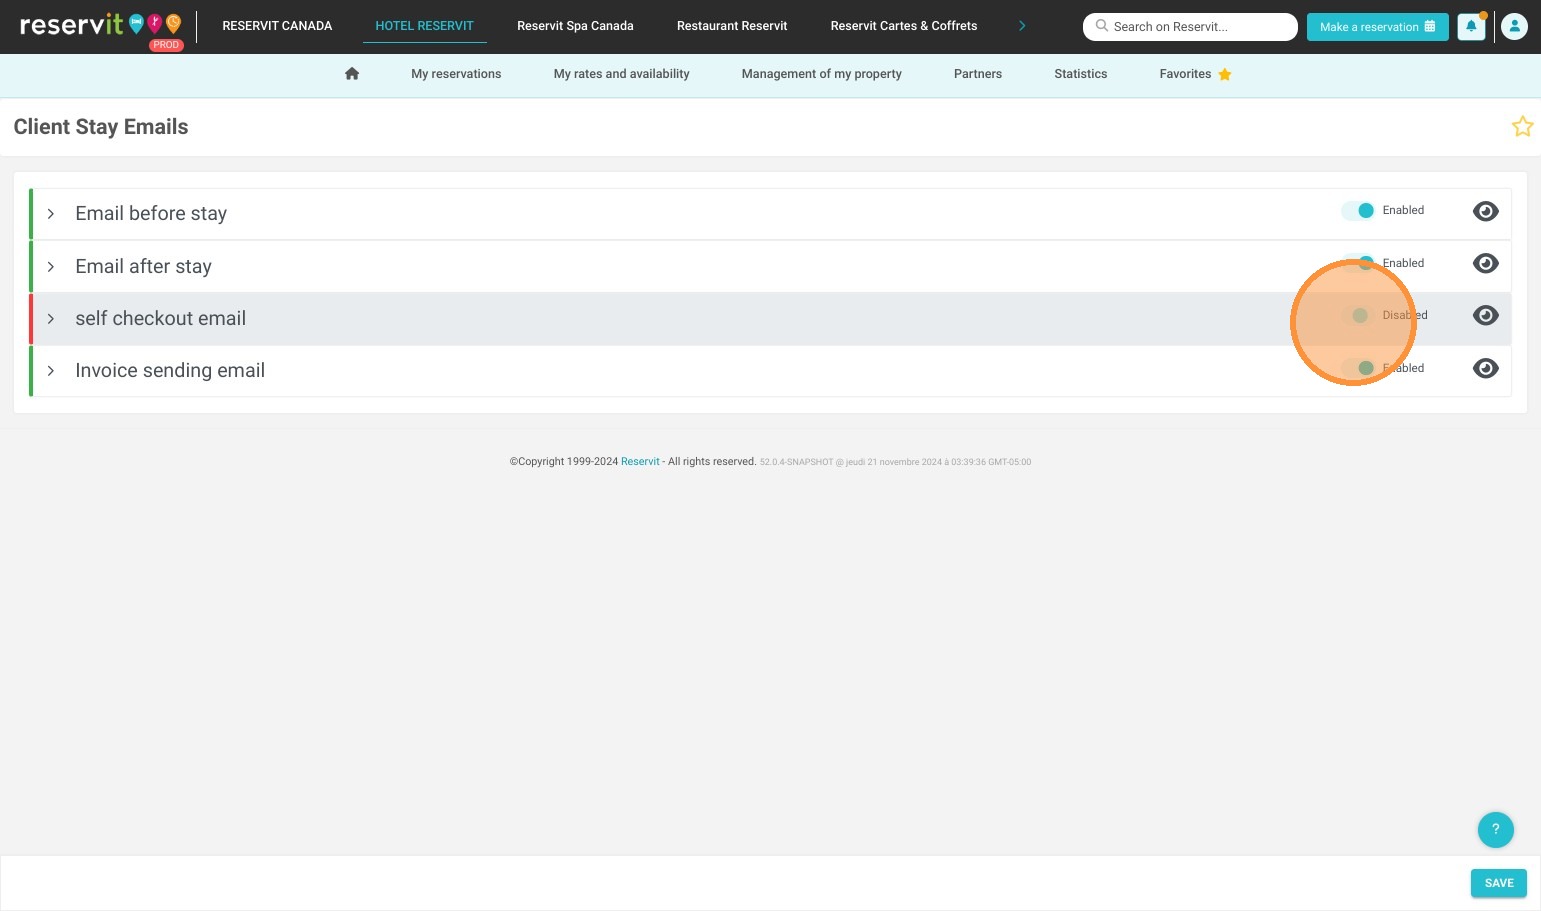Open My rates and availability menu
This screenshot has width=1541, height=911.
click(622, 74)
